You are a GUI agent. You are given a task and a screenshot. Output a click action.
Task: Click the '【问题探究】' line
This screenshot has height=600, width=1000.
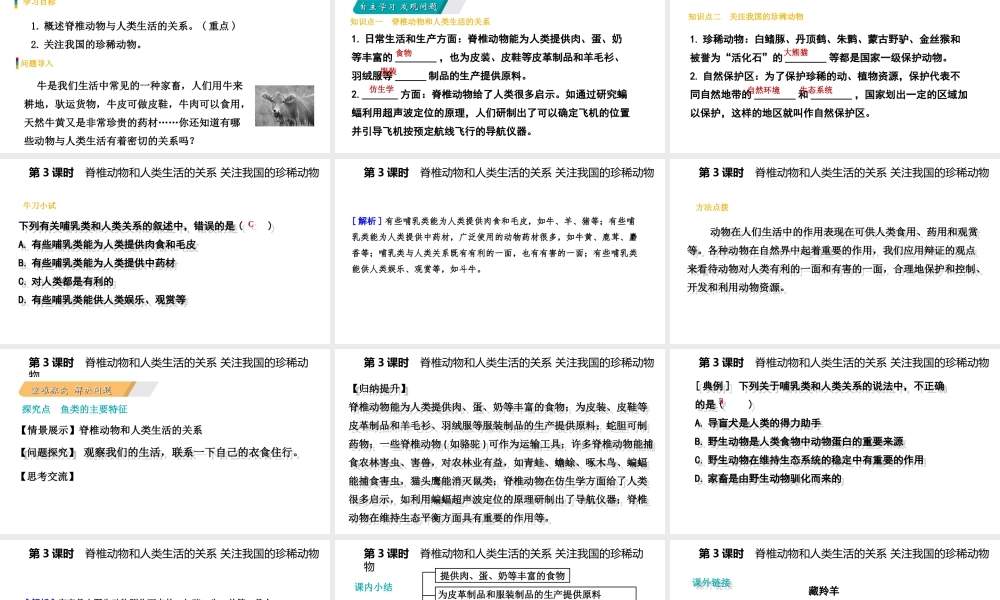point(158,453)
